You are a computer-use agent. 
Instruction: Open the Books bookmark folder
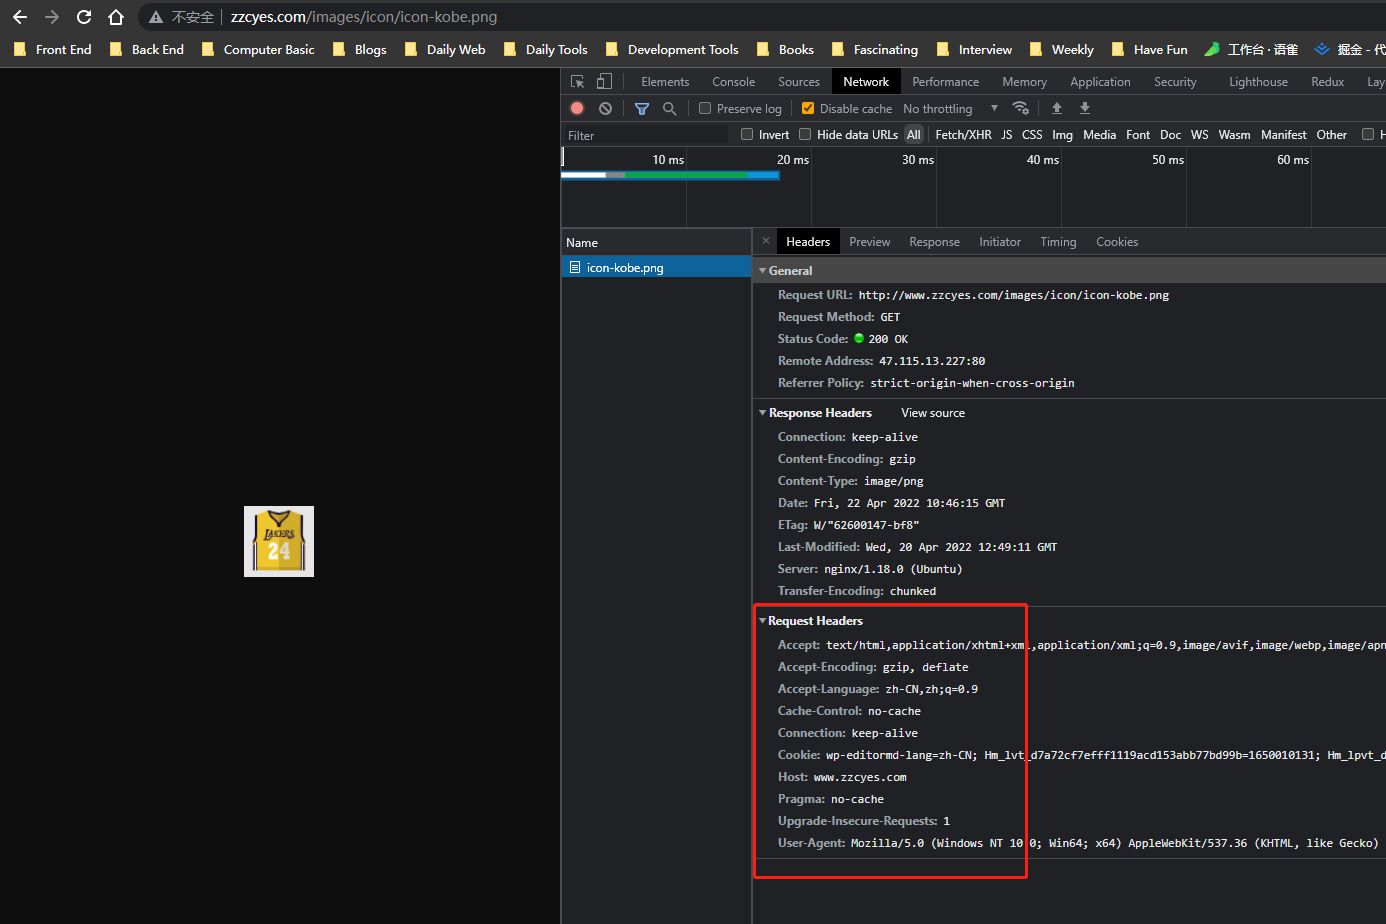tap(785, 49)
